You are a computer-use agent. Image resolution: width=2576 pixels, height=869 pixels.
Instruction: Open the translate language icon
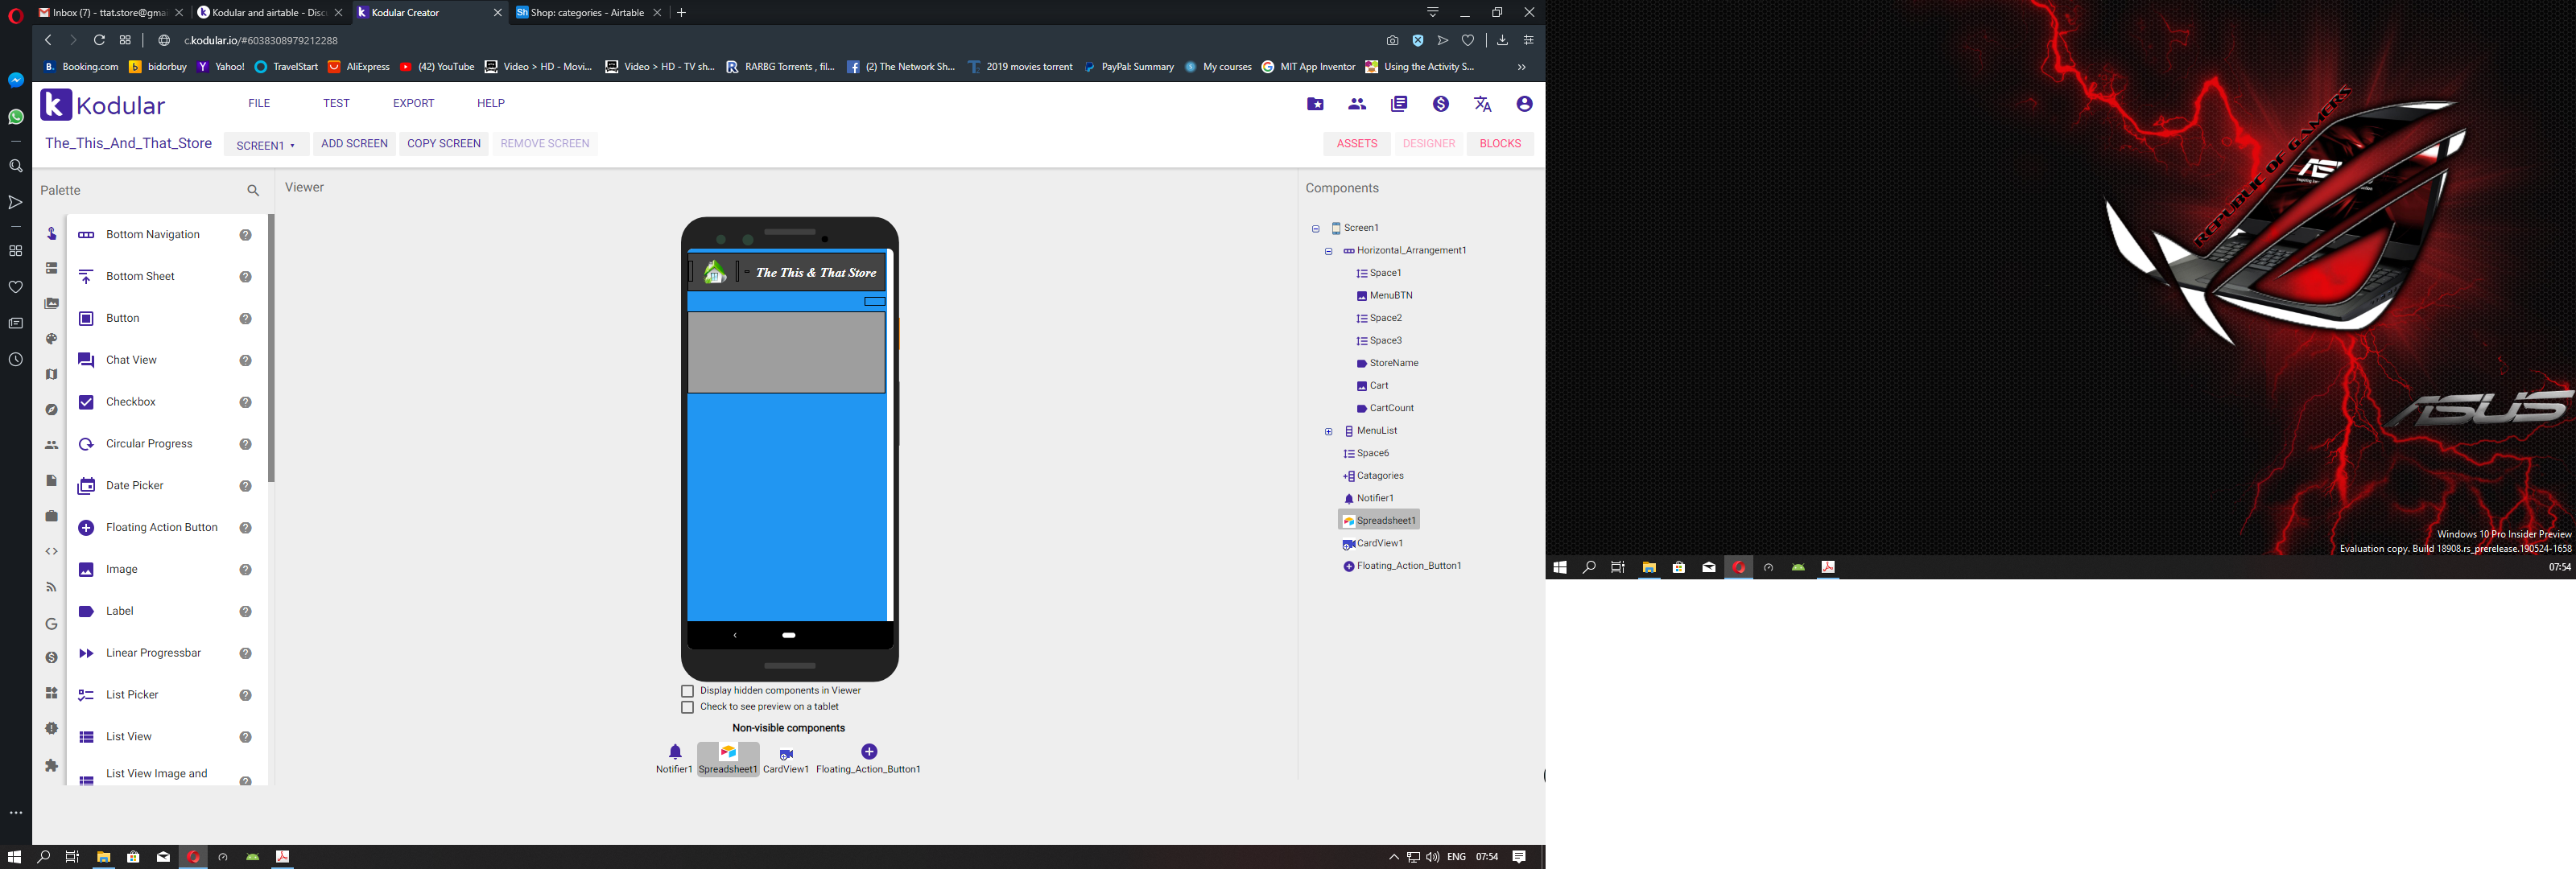coord(1482,104)
